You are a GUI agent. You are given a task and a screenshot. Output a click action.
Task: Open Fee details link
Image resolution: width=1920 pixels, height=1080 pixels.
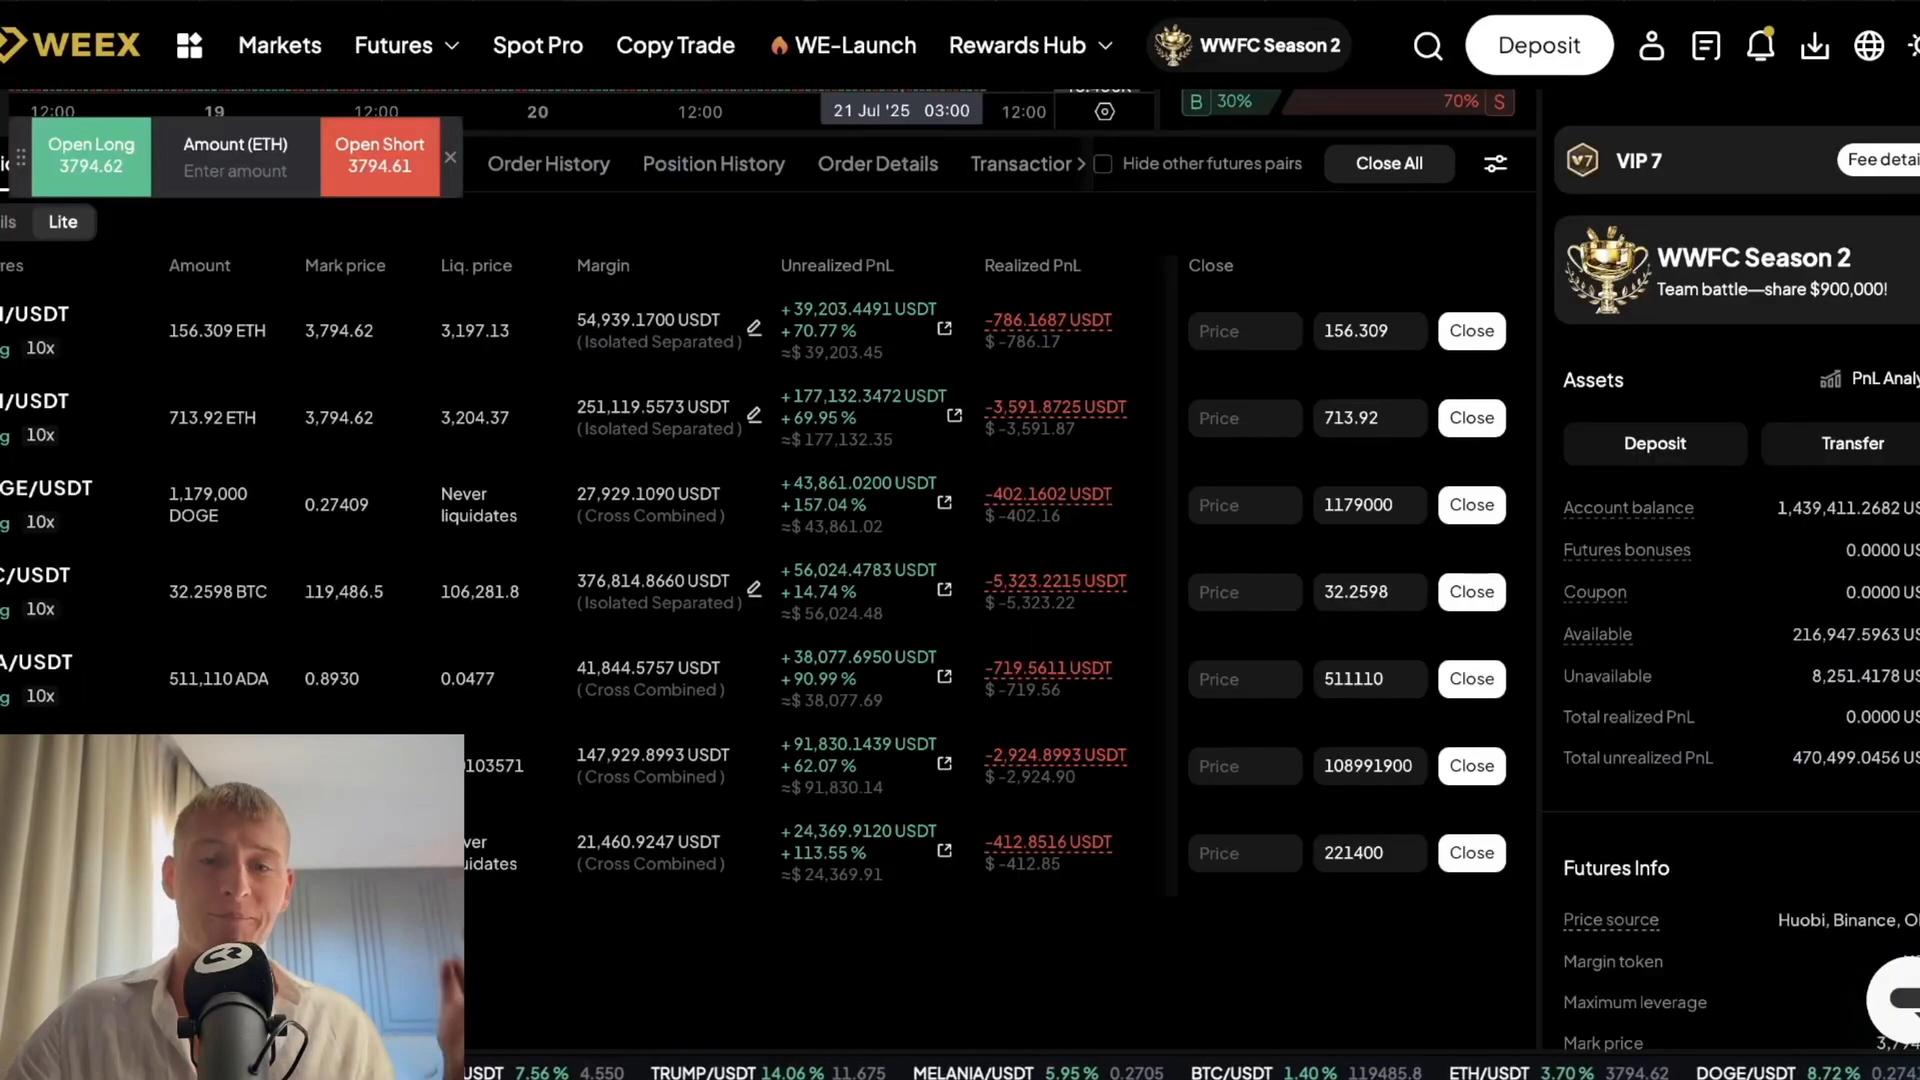pyautogui.click(x=1879, y=160)
